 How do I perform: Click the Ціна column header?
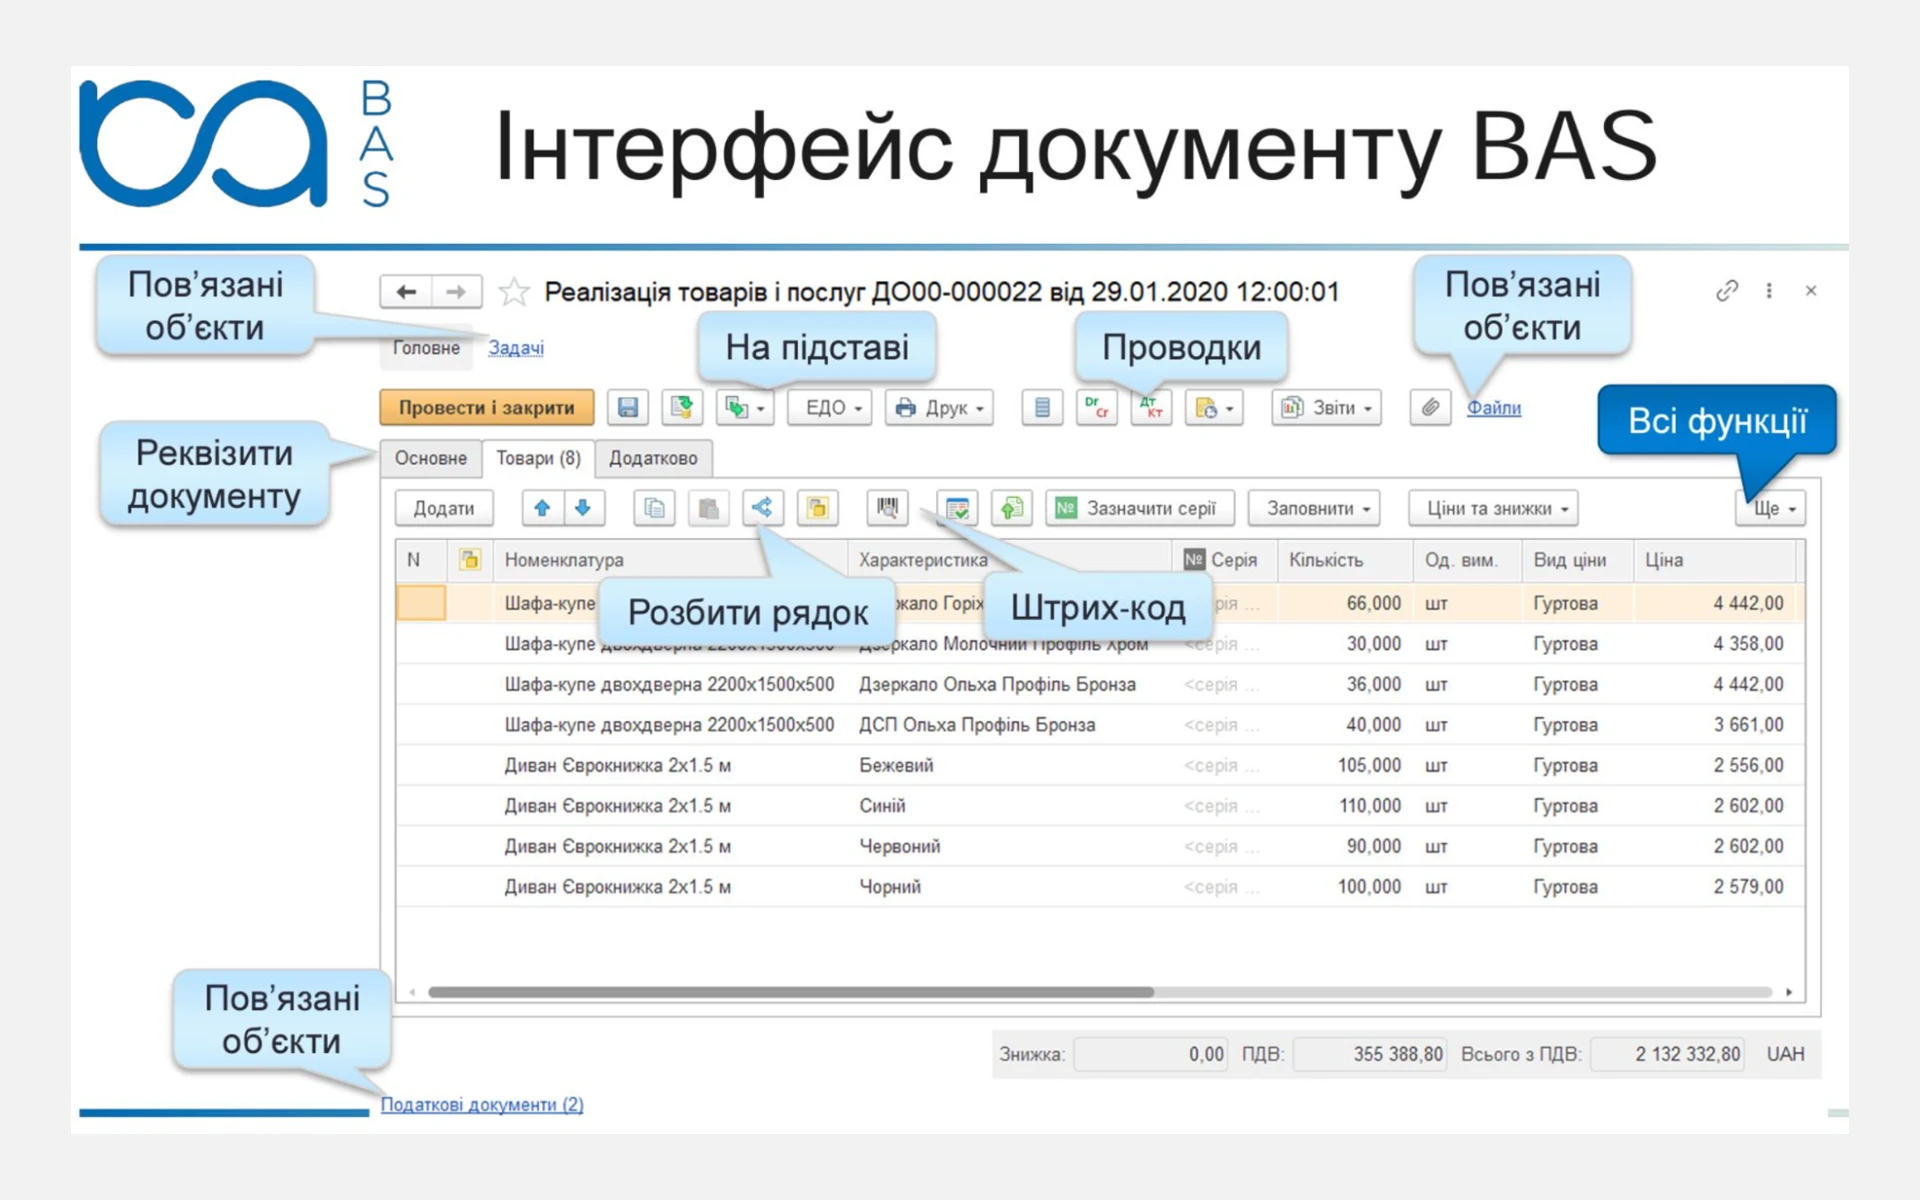(x=1715, y=560)
